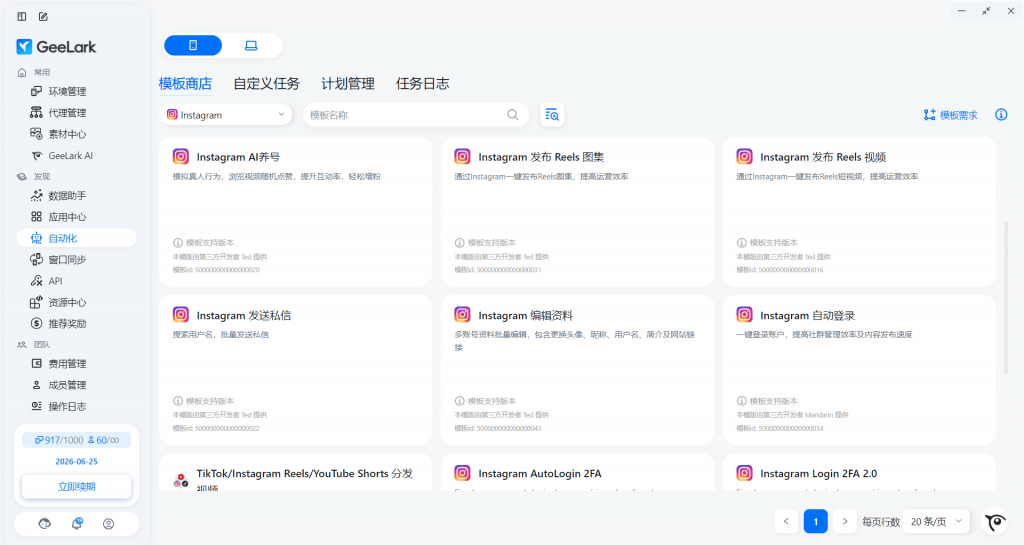Viewport: 1024px width, 545px height.
Task: Open the Instagram platform filter dropdown
Action: tap(225, 115)
